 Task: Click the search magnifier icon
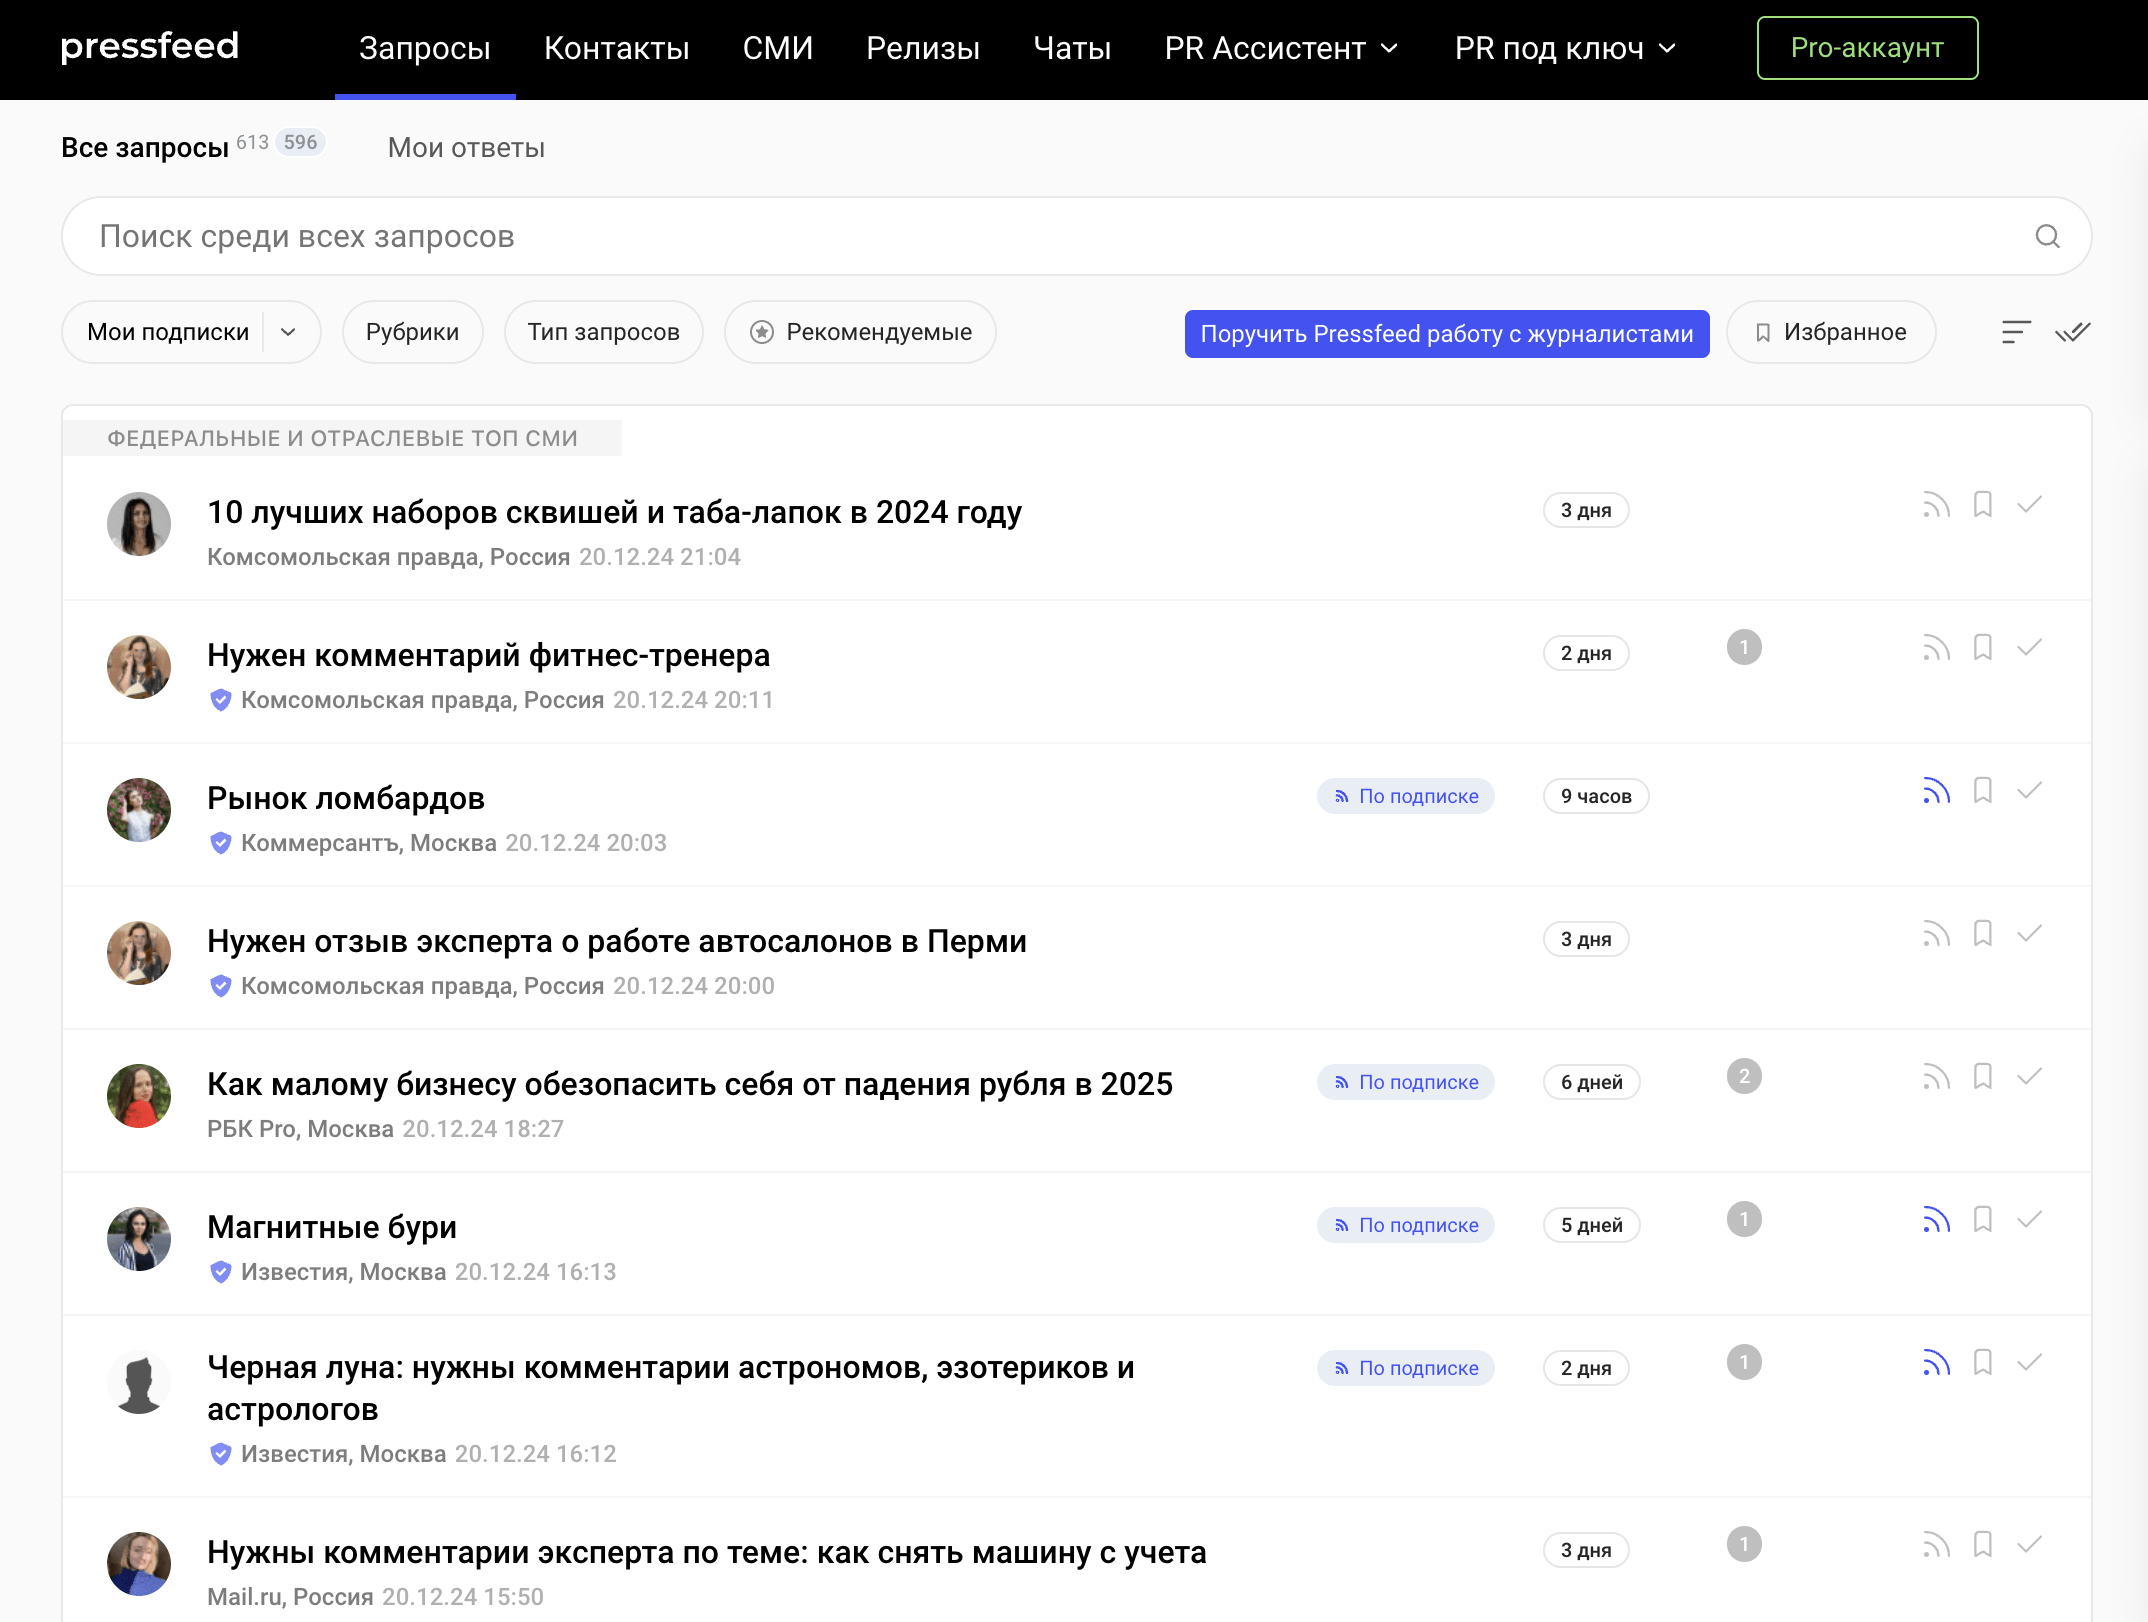(x=2047, y=236)
